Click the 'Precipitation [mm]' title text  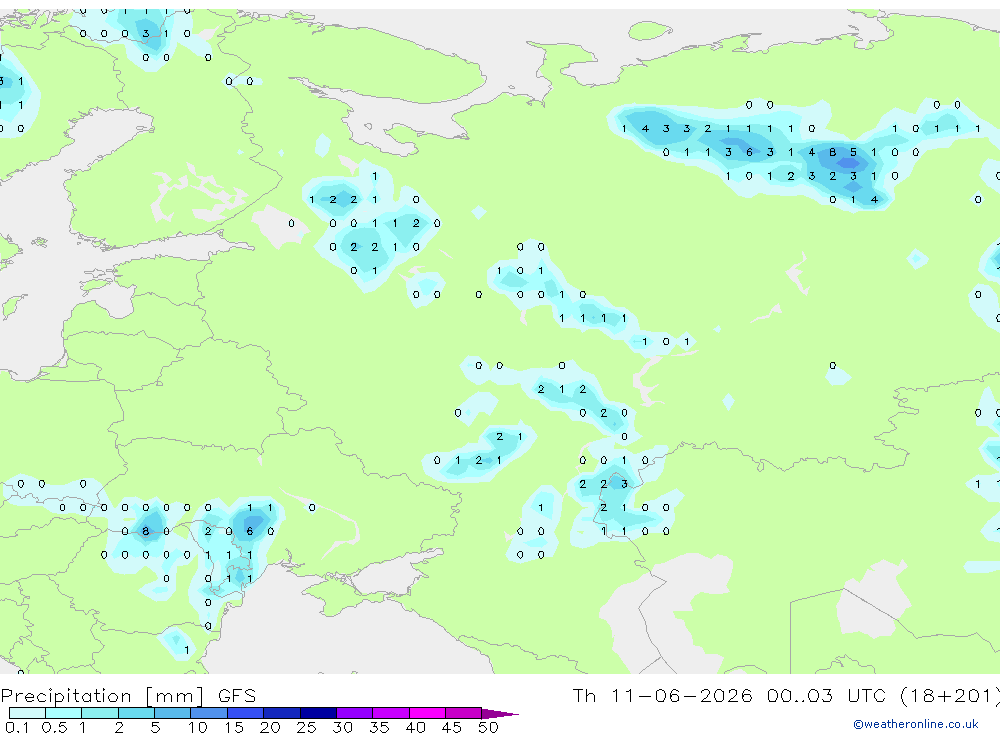click(x=102, y=696)
